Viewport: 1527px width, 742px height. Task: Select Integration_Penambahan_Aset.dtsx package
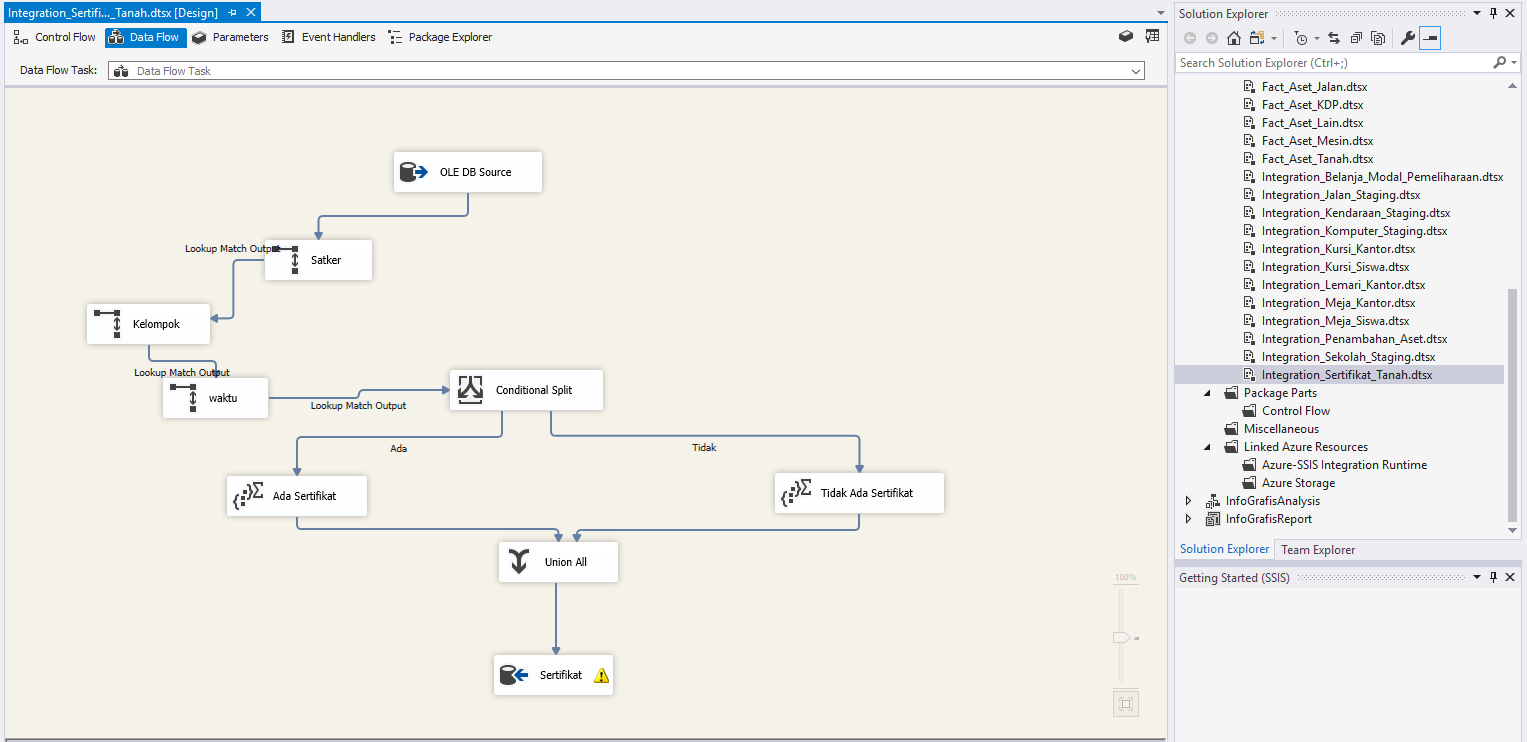tap(1354, 339)
